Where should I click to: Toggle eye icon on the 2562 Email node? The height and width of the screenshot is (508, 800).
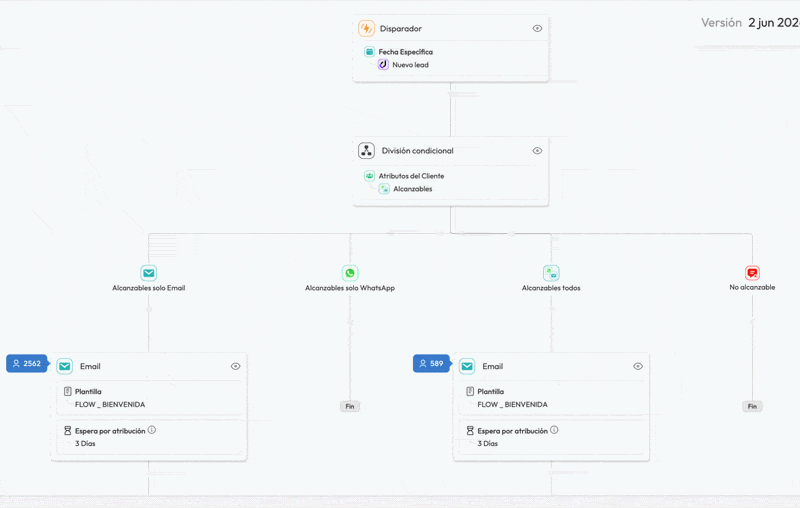click(x=235, y=366)
